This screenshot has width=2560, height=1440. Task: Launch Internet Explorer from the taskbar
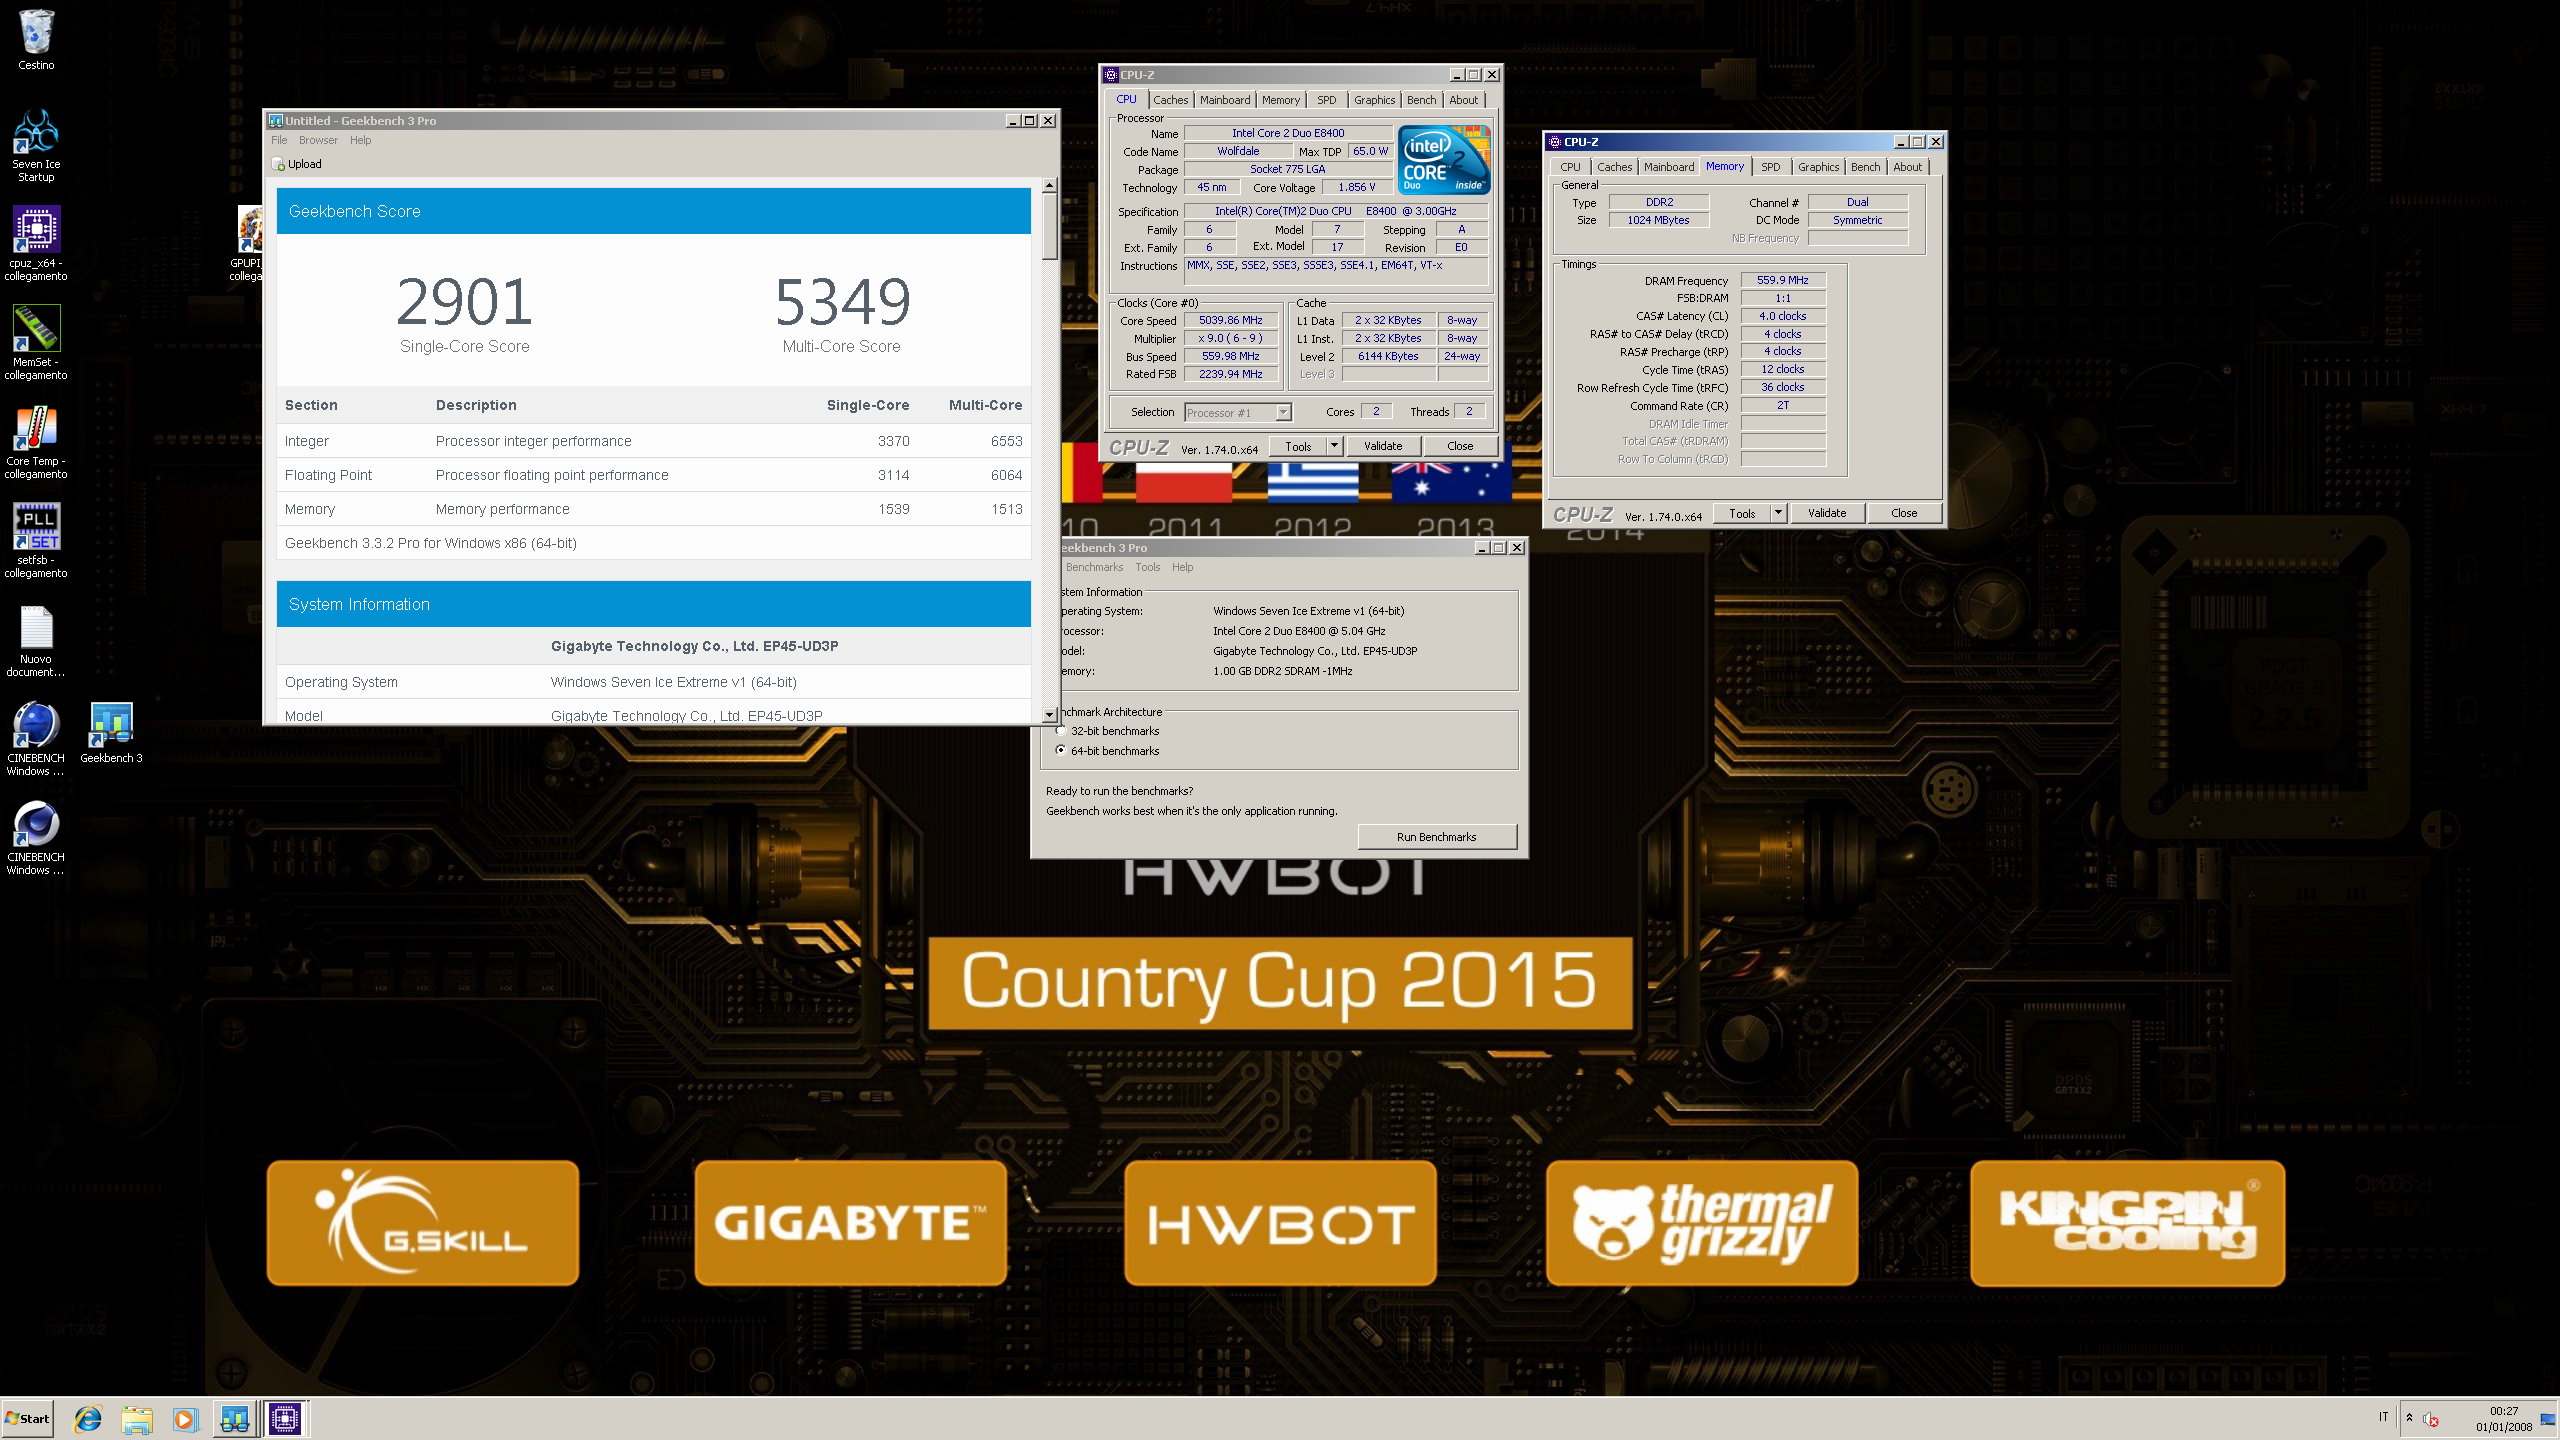pos(88,1418)
